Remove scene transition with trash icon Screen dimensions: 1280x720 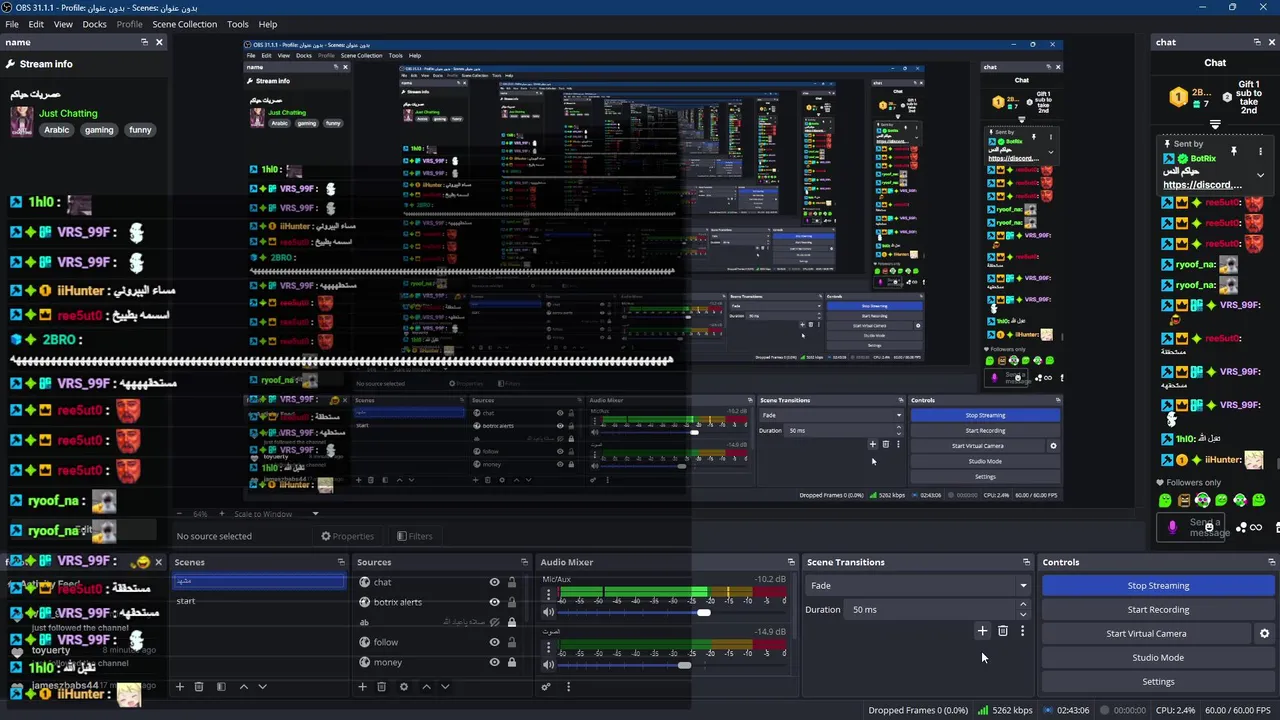[1003, 631]
